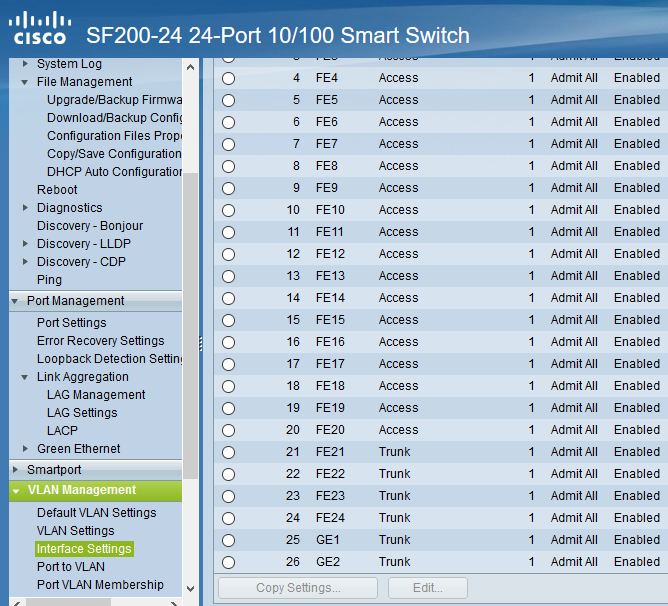Expand the Discovery - CDP node

pos(25,262)
